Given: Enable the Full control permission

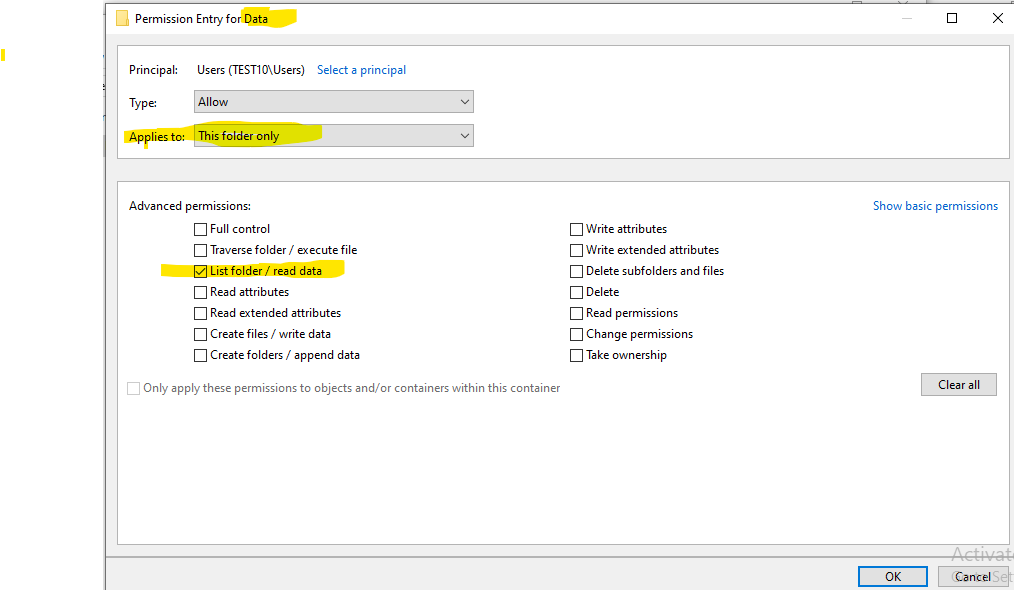Looking at the screenshot, I should (x=200, y=228).
